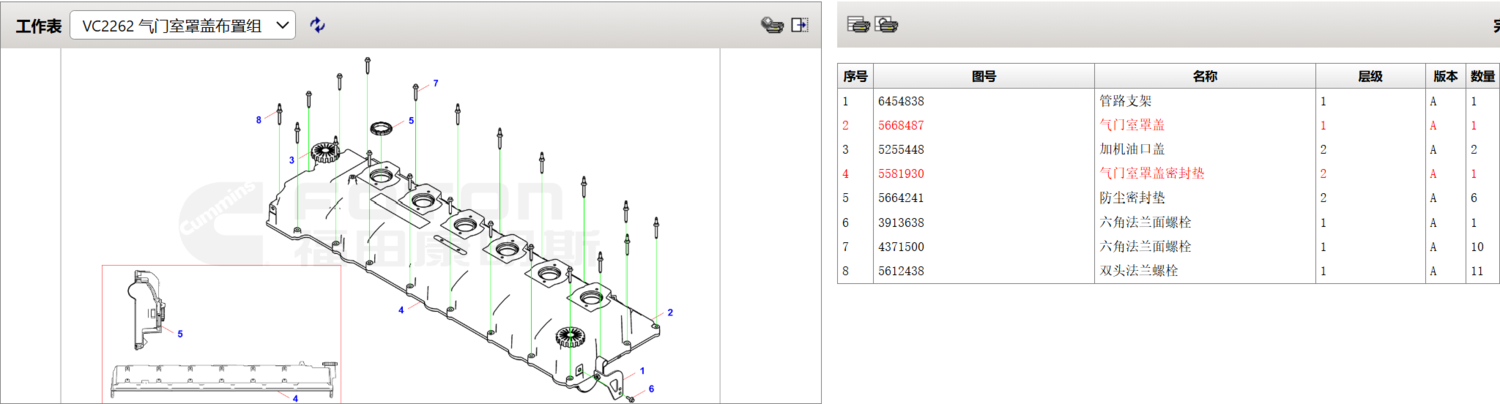Click the print diagram icon above the drawing
1500x404 pixels.
771,25
